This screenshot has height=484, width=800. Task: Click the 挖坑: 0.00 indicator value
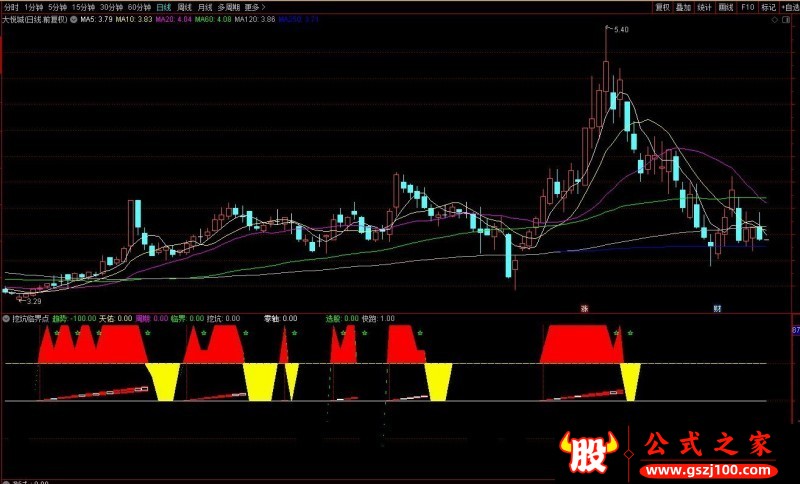pos(223,319)
